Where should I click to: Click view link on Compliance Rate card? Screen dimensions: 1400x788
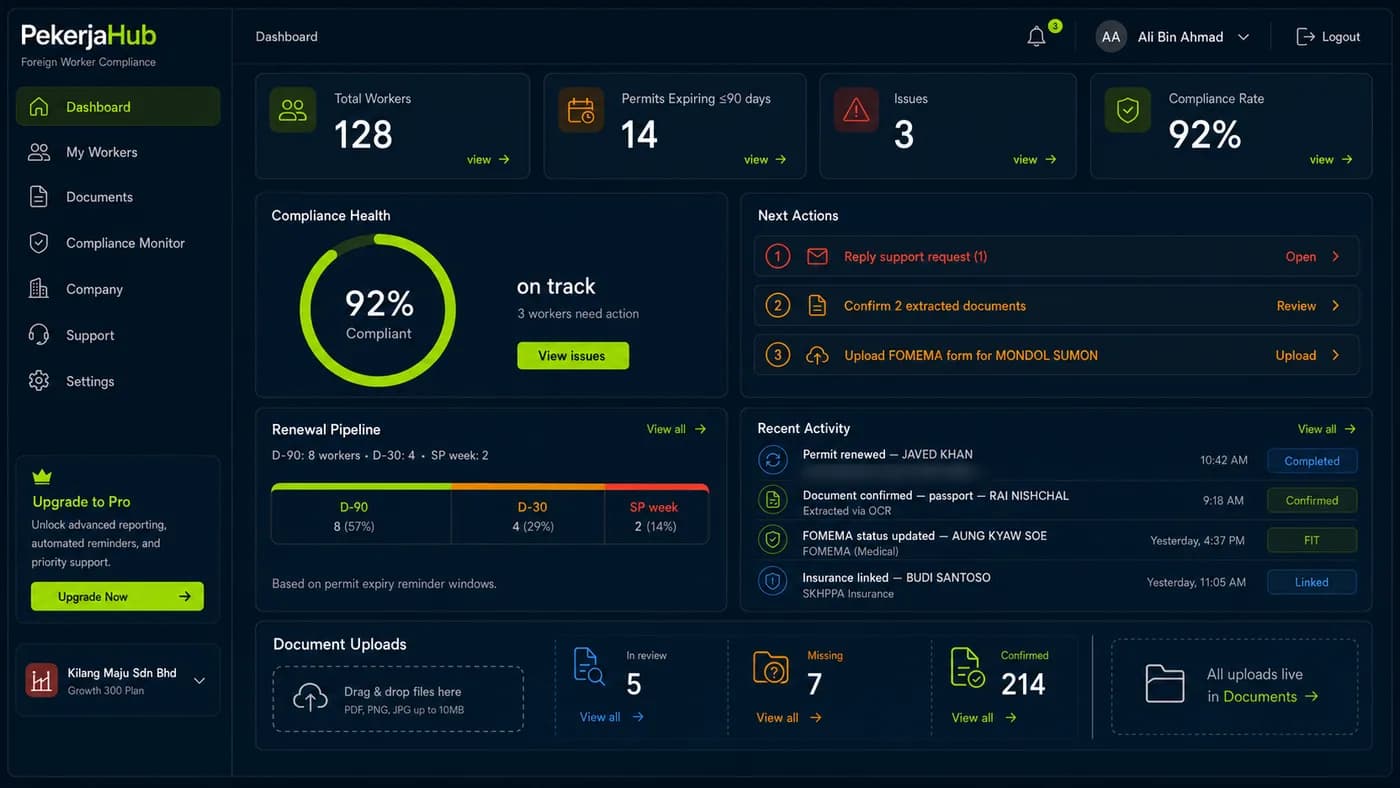1331,159
